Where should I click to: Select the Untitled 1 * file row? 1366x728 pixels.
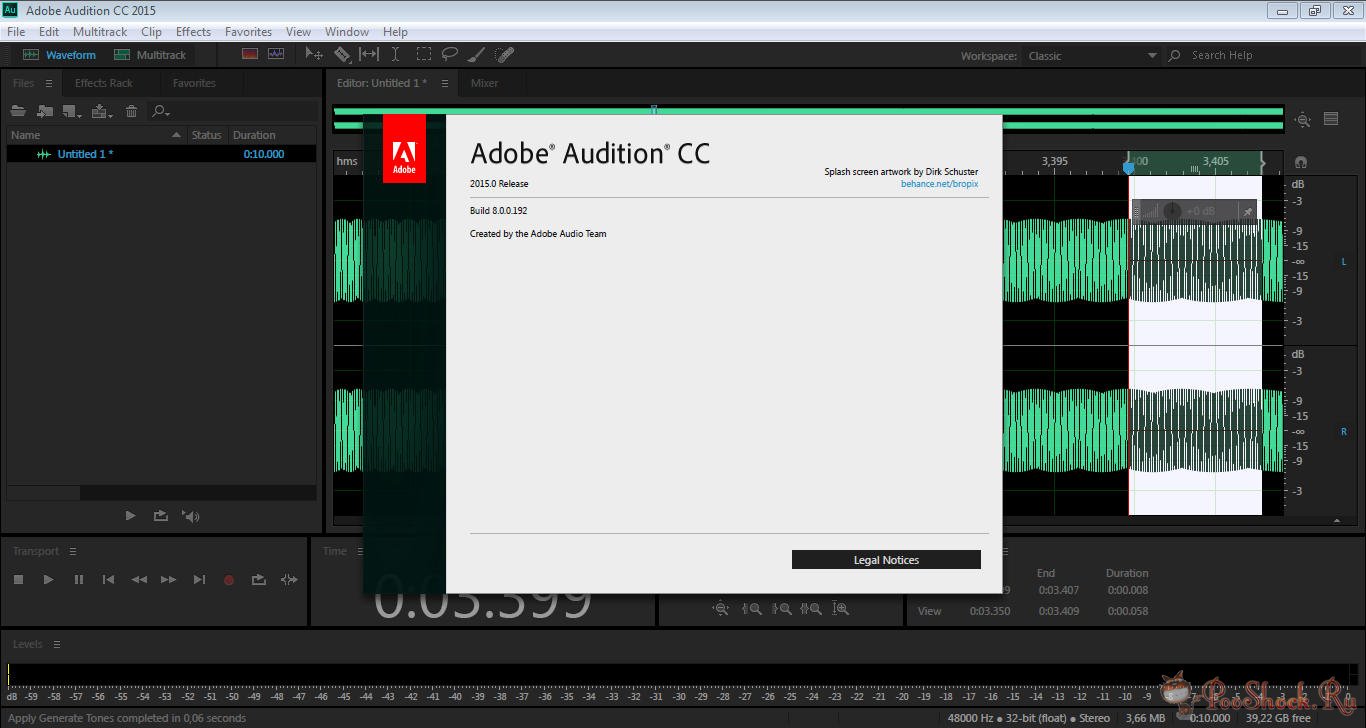click(x=161, y=154)
